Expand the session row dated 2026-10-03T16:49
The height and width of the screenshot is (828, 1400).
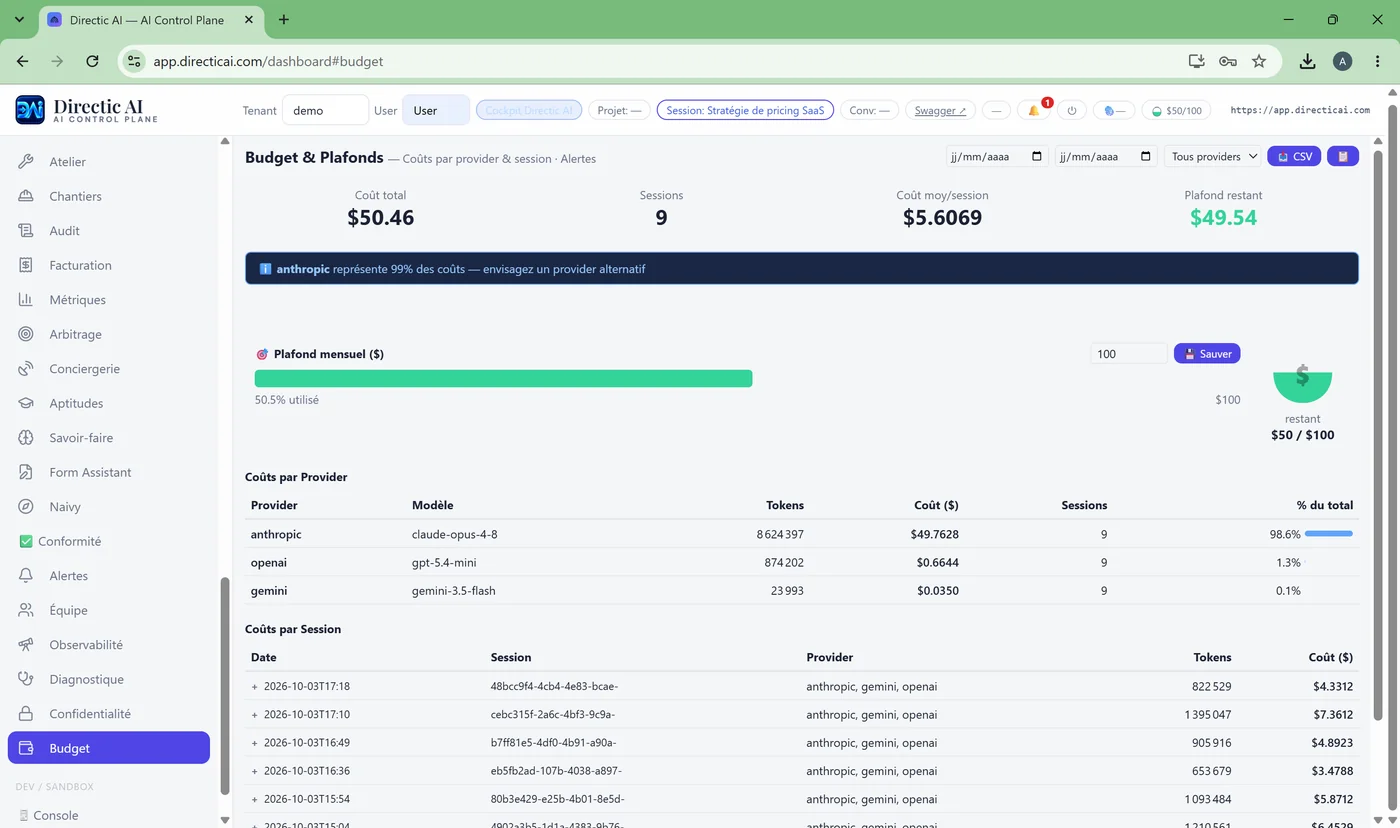[254, 743]
